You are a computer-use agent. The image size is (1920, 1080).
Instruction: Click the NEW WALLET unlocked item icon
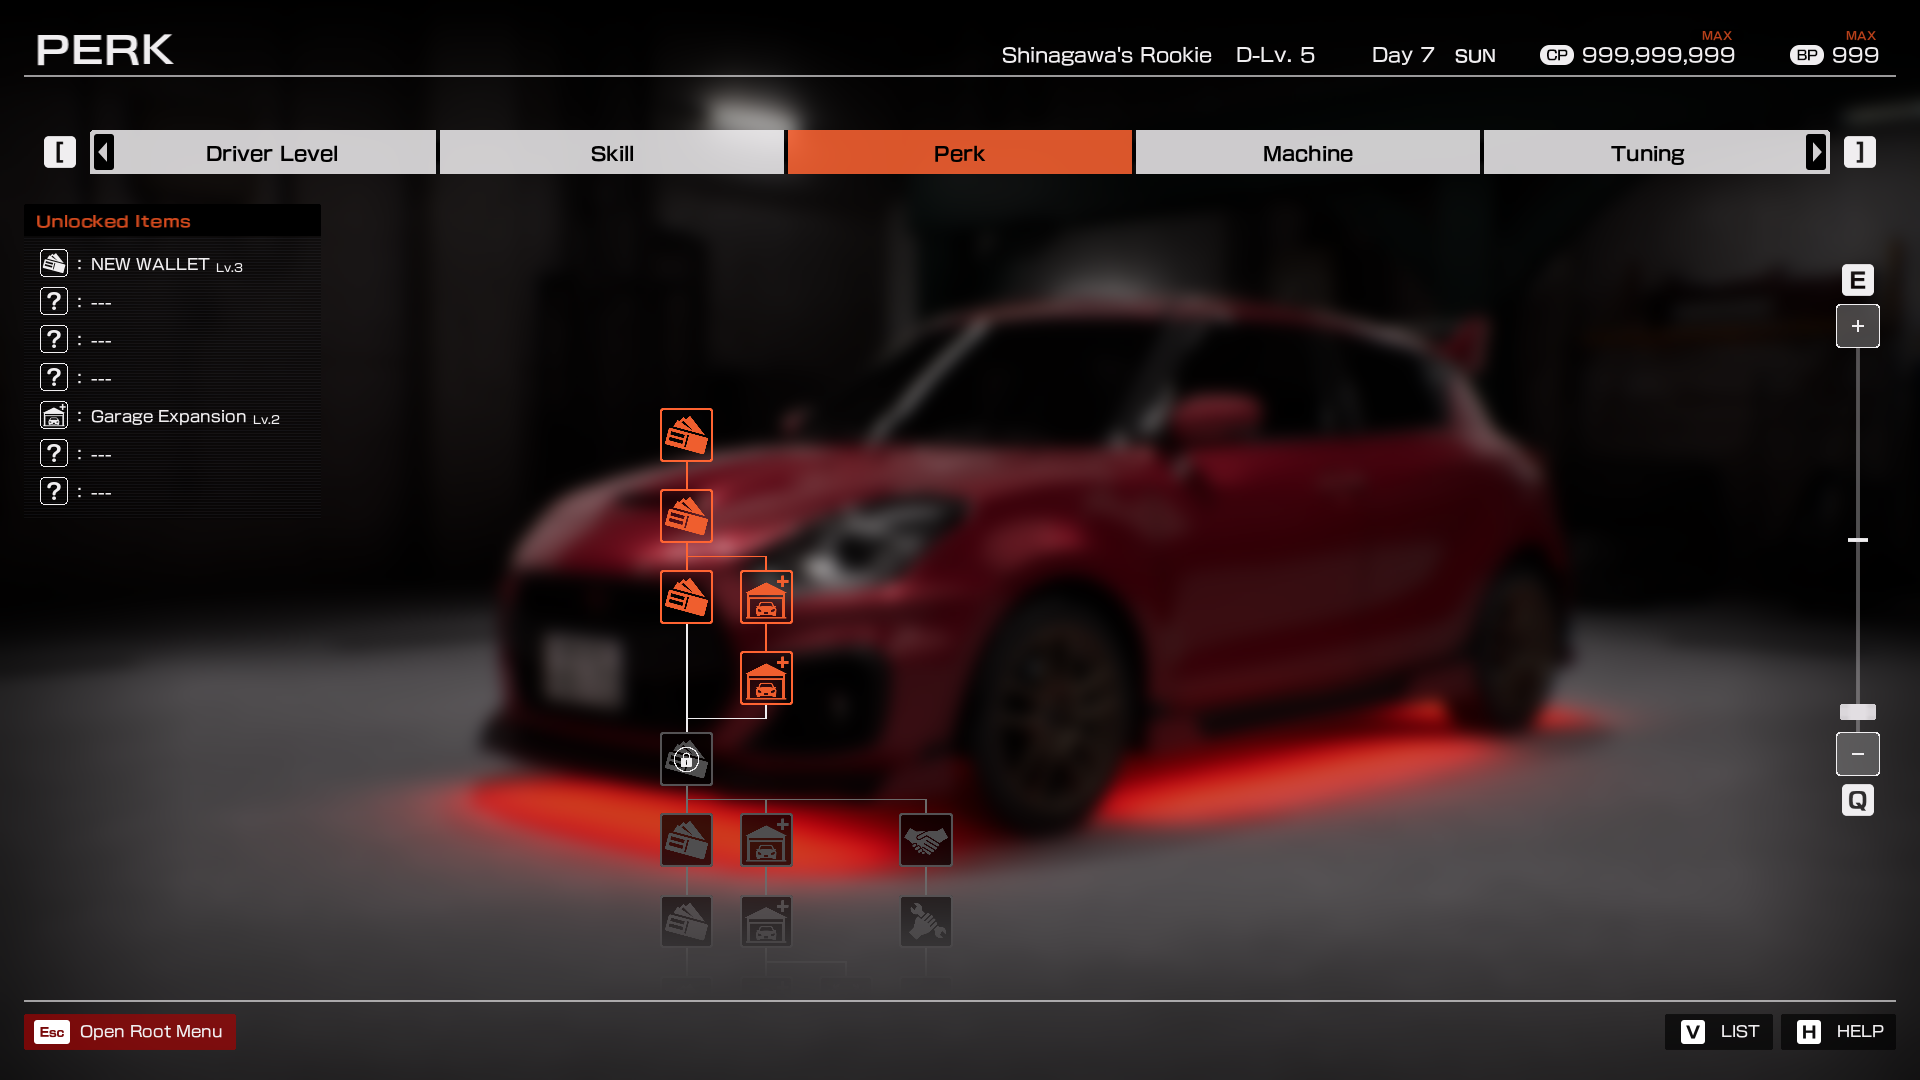click(54, 263)
